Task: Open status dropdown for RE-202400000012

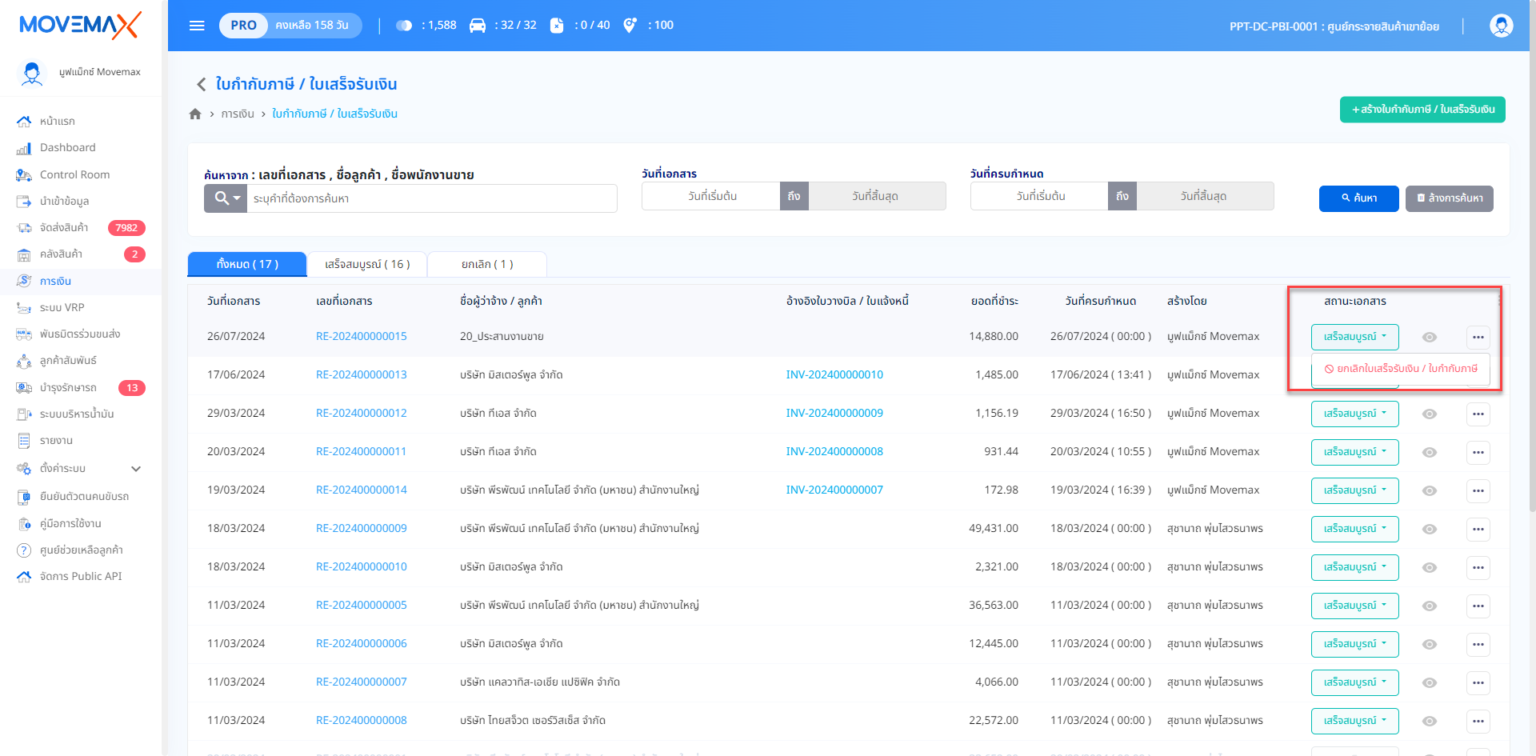Action: (x=1354, y=414)
